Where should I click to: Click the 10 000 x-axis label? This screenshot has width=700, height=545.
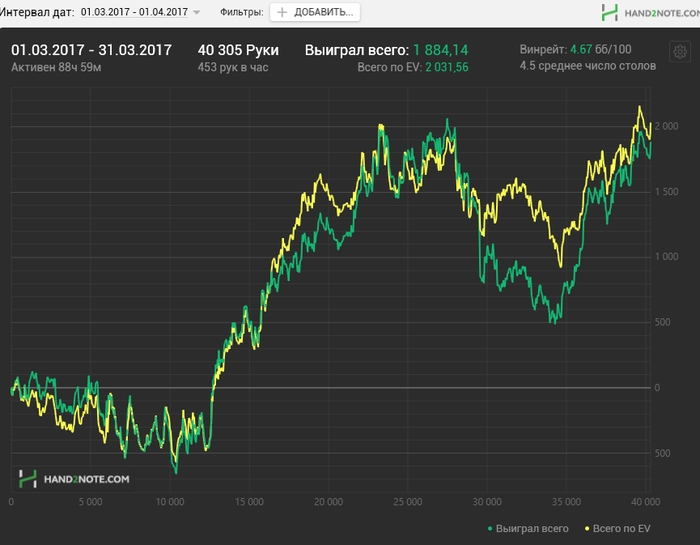(170, 502)
